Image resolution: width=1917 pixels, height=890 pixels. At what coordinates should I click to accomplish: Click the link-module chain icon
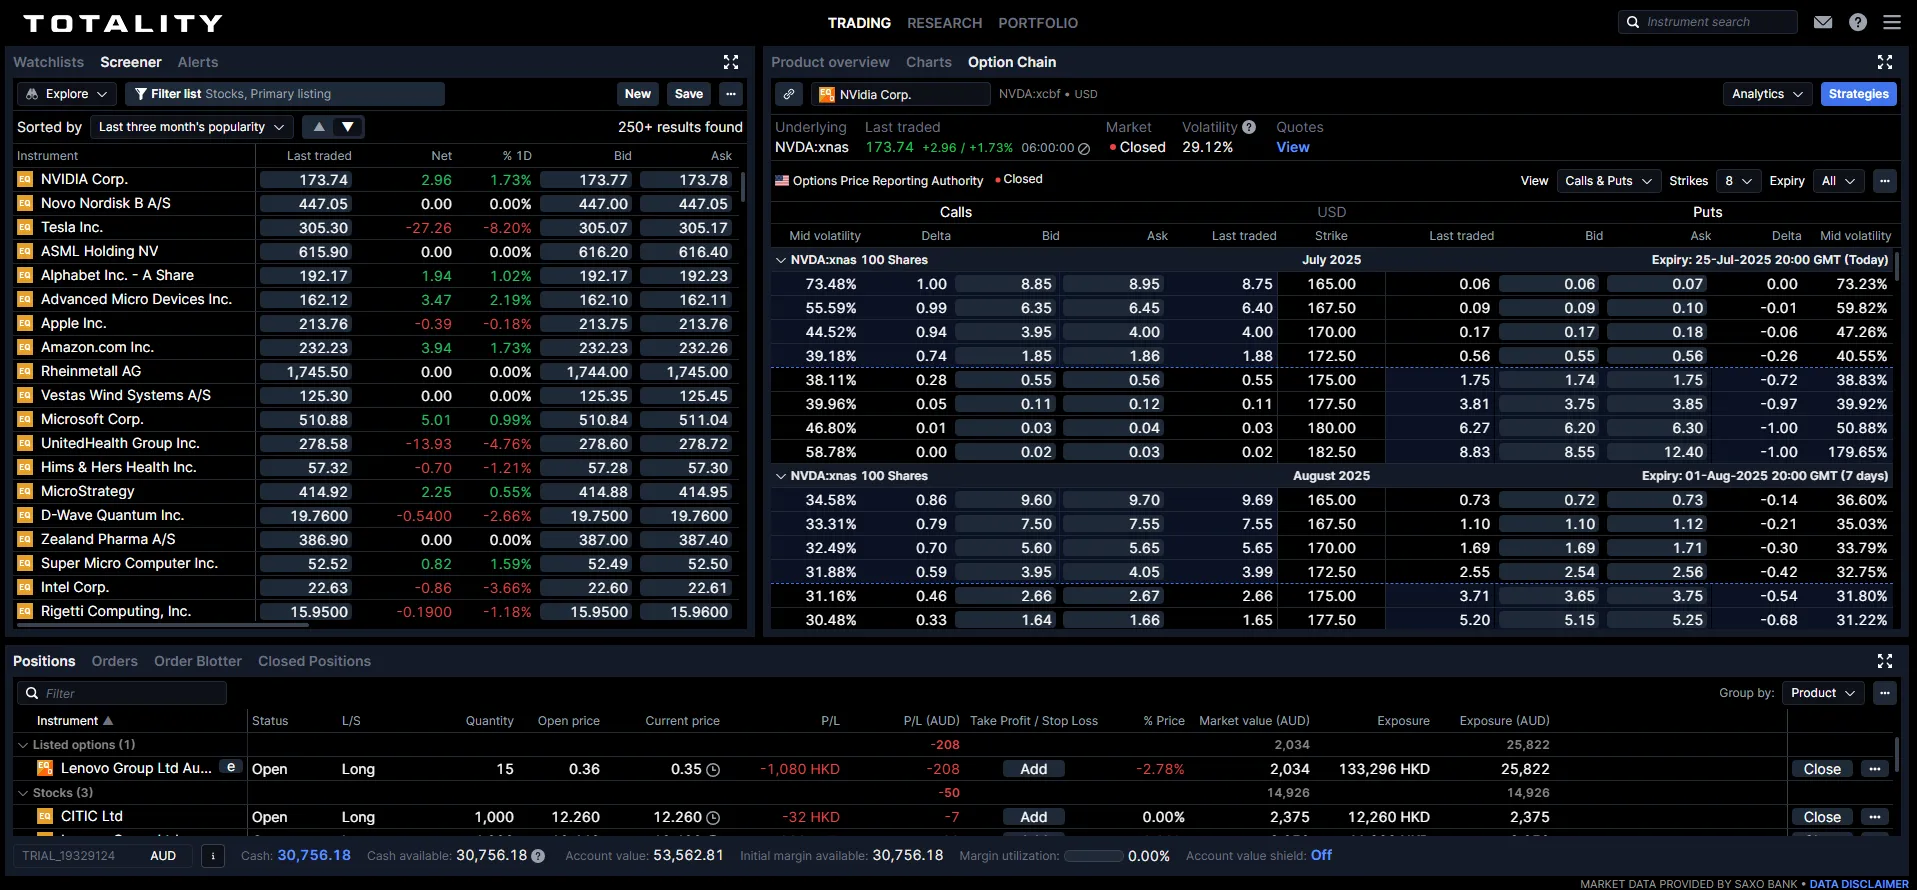tap(789, 94)
